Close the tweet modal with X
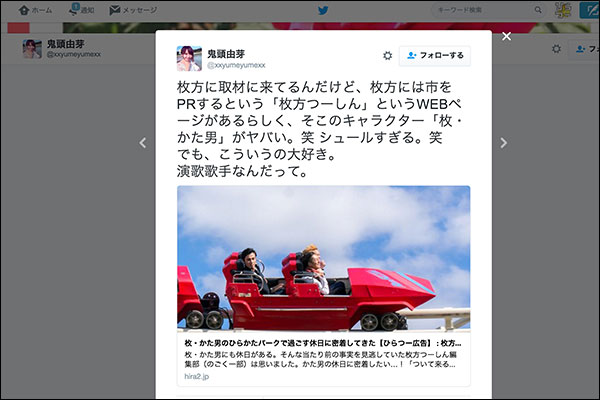The height and width of the screenshot is (400, 600). point(506,36)
